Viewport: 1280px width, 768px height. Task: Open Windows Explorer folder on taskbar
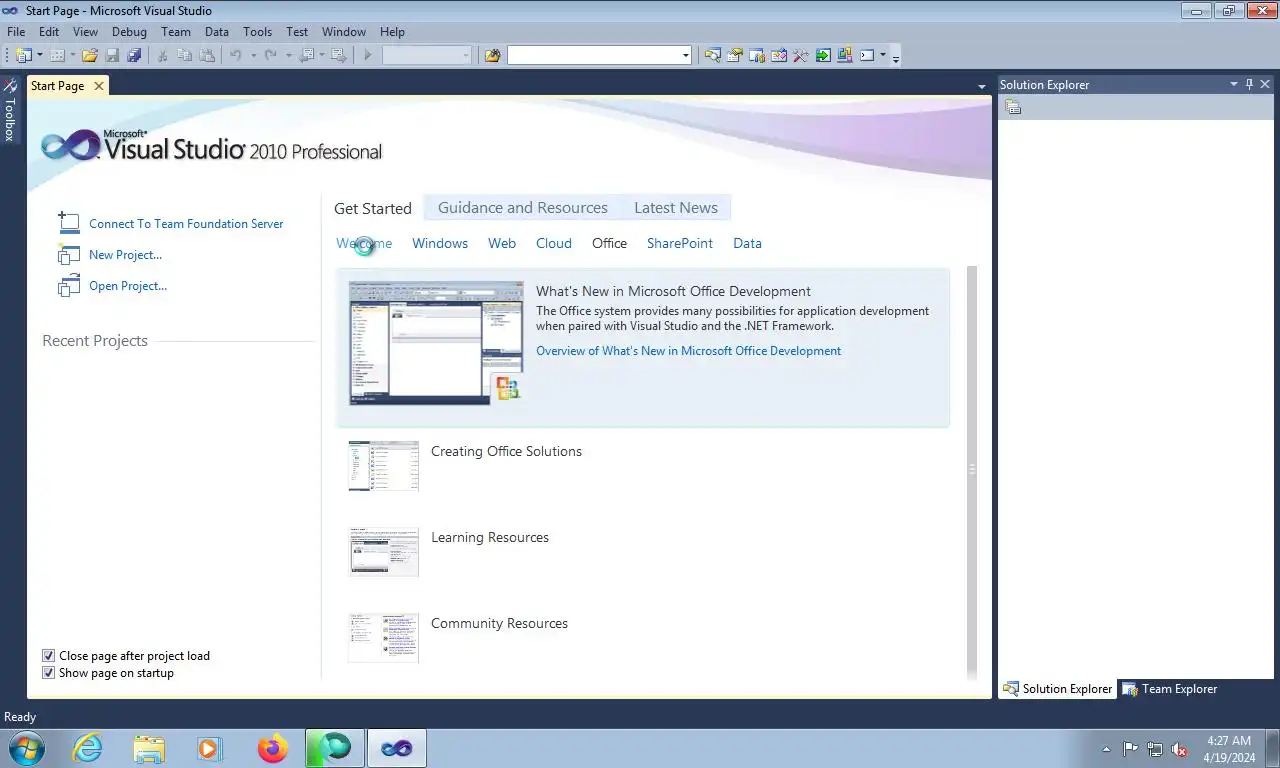[x=149, y=748]
